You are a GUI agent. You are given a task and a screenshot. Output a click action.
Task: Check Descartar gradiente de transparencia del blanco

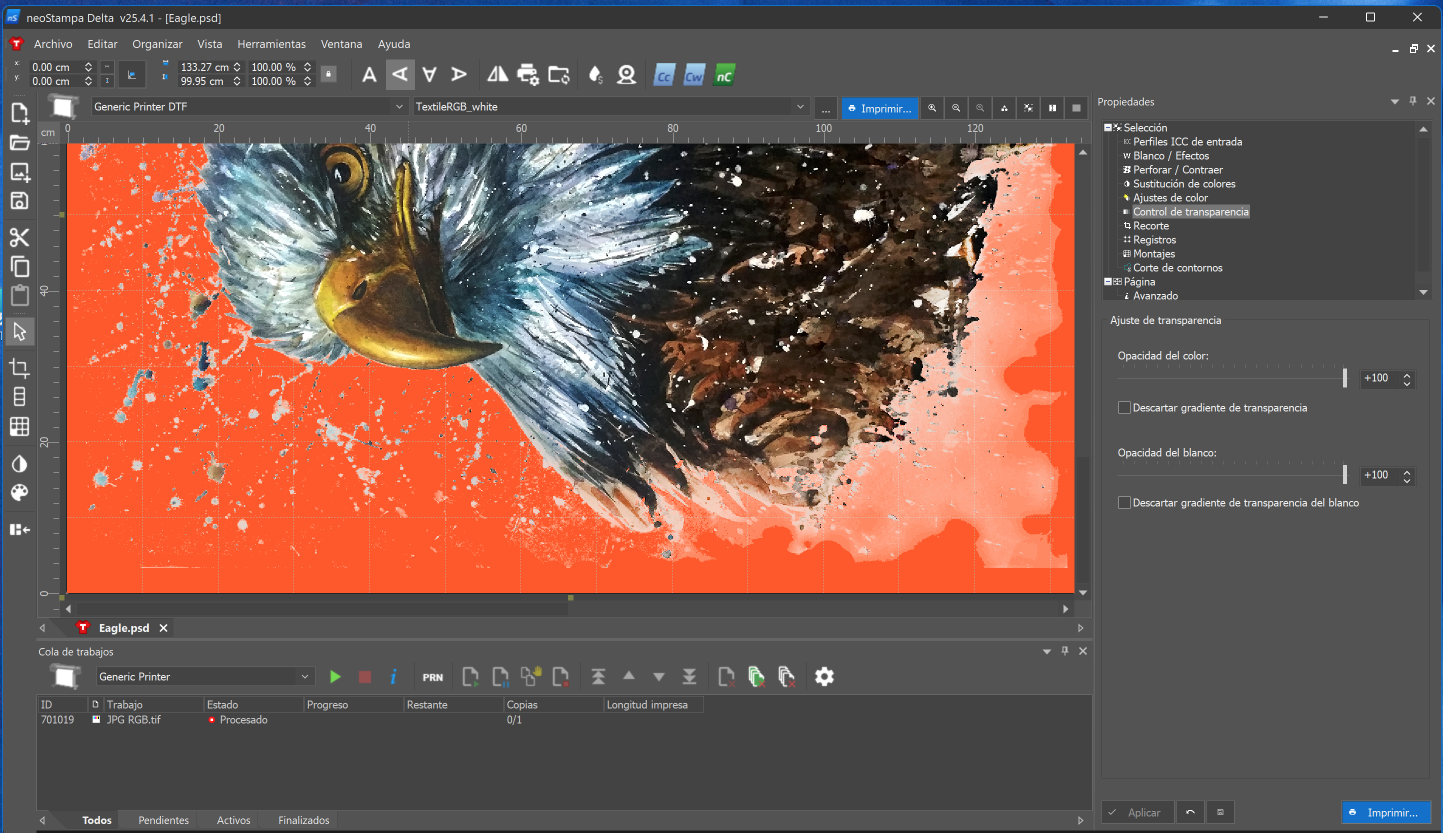pos(1125,503)
